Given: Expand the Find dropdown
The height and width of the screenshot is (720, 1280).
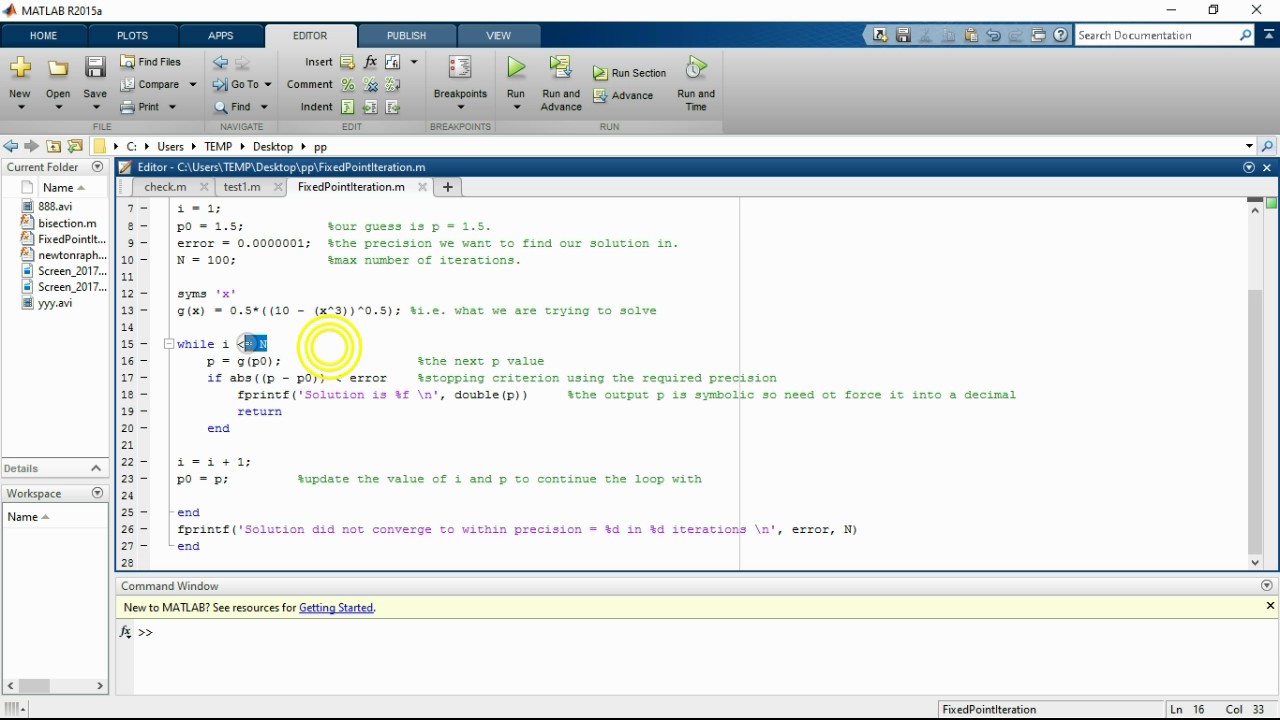Looking at the screenshot, I should pos(264,107).
